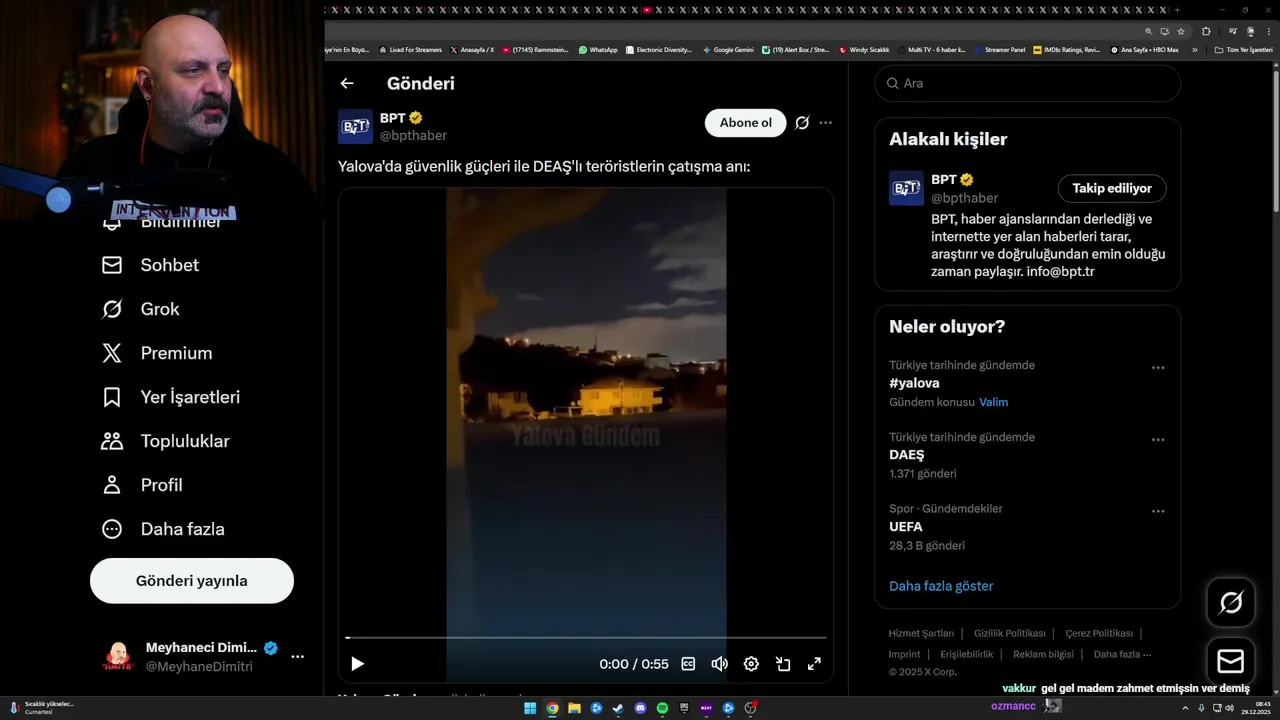
Task: Click the Grok icon next to Abone ol
Action: pos(802,123)
